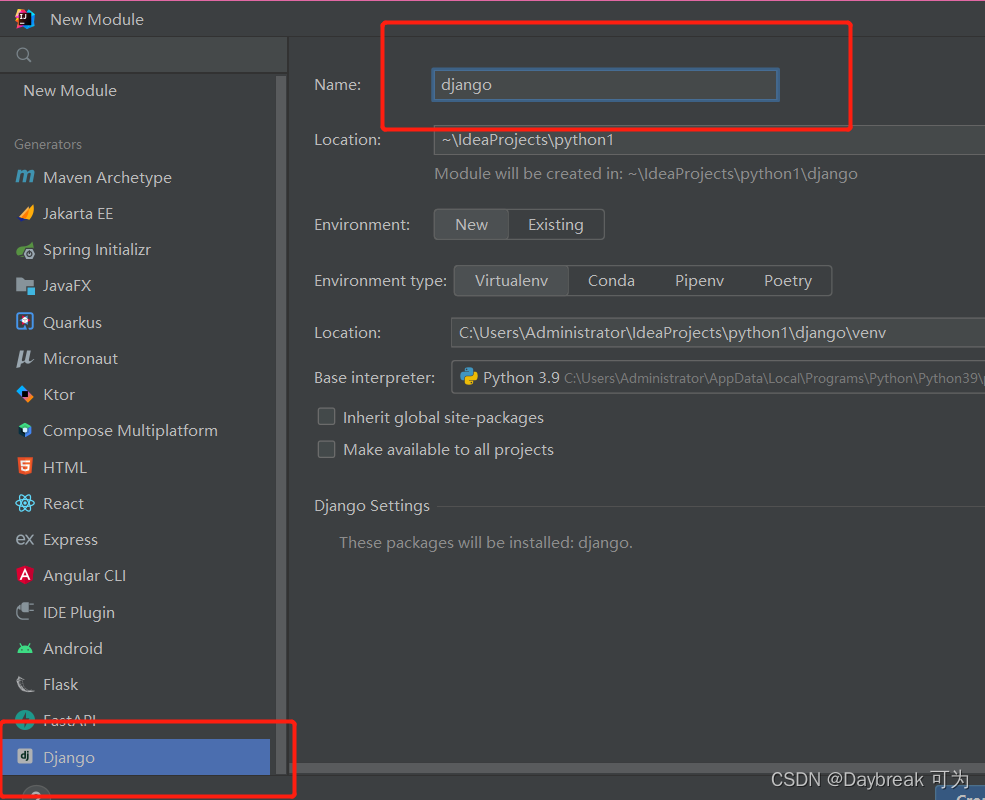The width and height of the screenshot is (985, 800).
Task: Click the Django Settings section header
Action: (x=372, y=505)
